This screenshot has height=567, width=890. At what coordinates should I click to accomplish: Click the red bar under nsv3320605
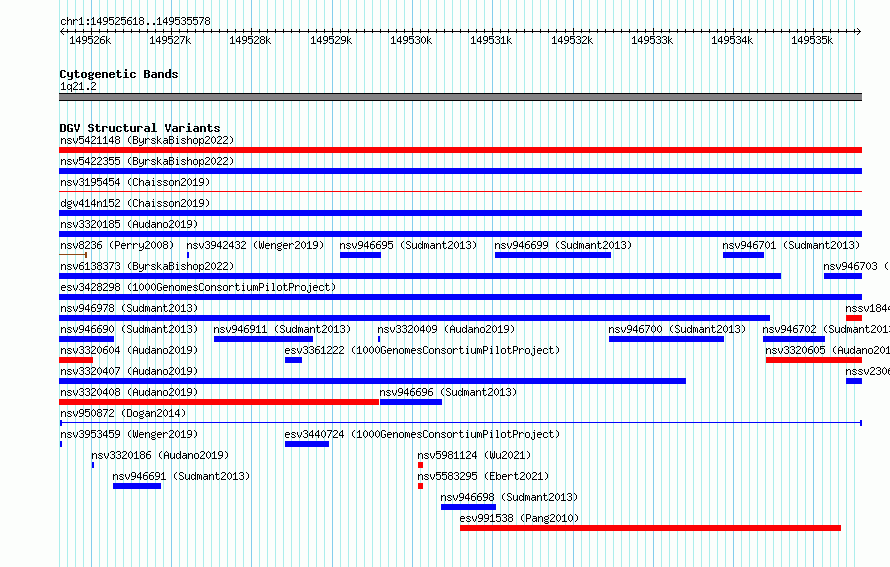[x=814, y=360]
